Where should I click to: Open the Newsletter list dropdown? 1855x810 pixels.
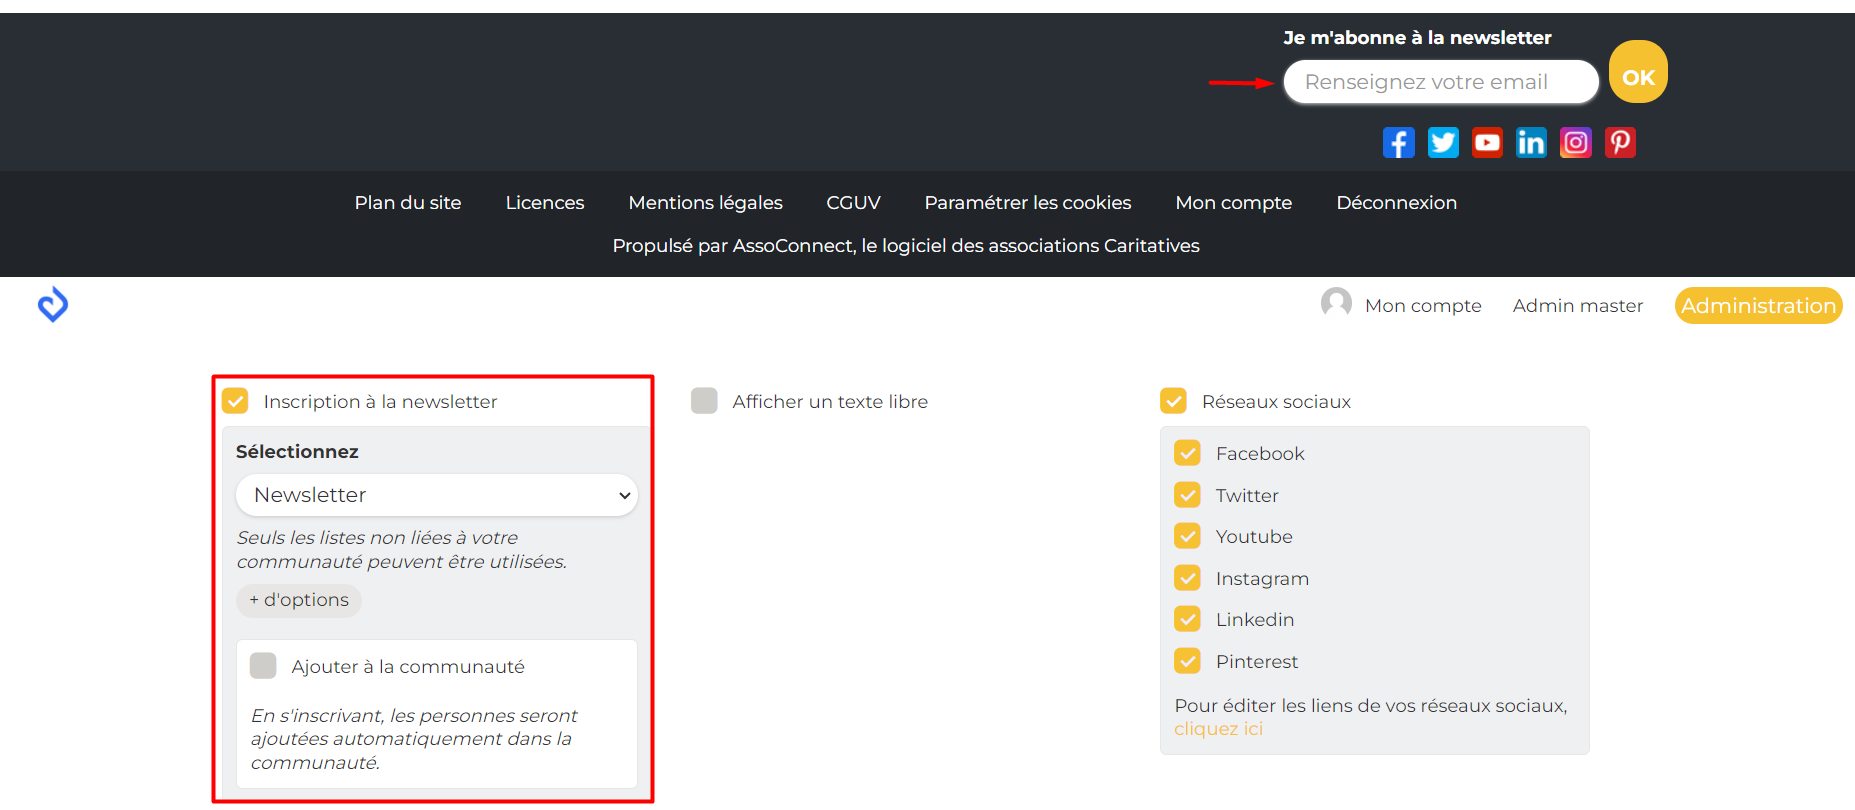click(436, 495)
